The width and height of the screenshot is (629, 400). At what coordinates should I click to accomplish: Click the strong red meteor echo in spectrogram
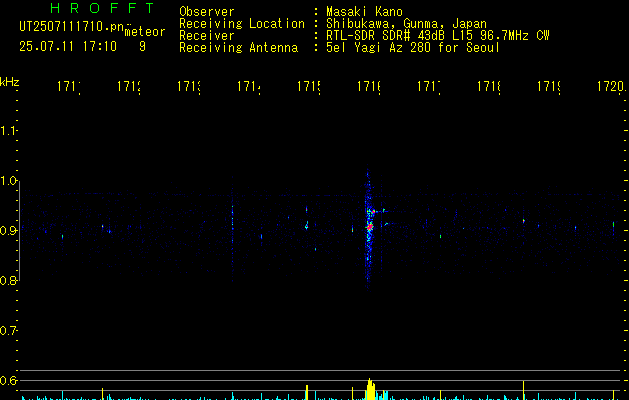(369, 227)
